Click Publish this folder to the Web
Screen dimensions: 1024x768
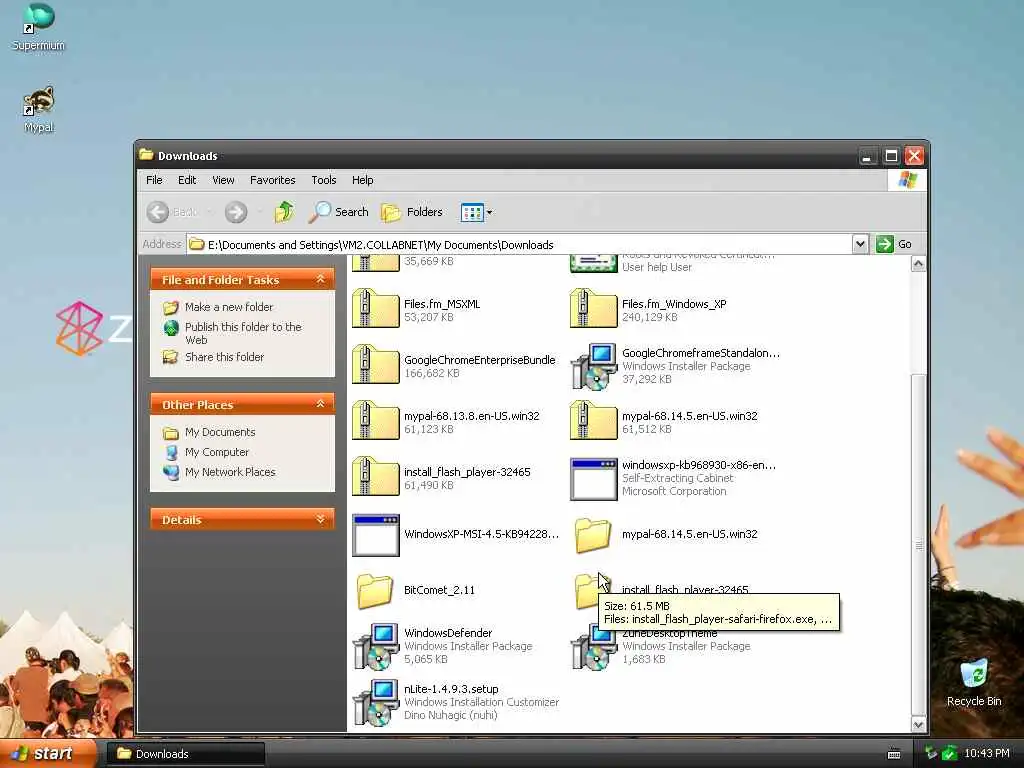click(x=243, y=333)
